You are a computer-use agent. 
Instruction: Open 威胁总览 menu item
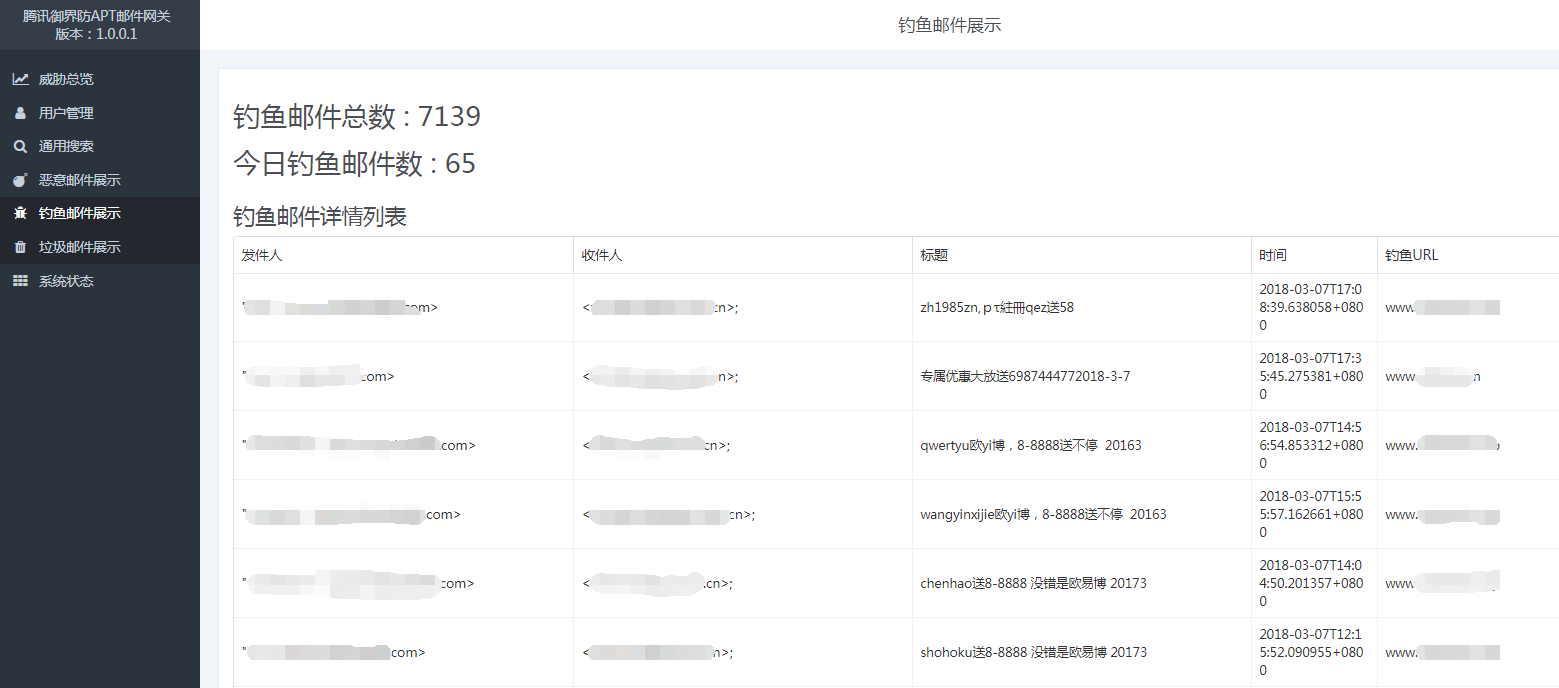(66, 79)
